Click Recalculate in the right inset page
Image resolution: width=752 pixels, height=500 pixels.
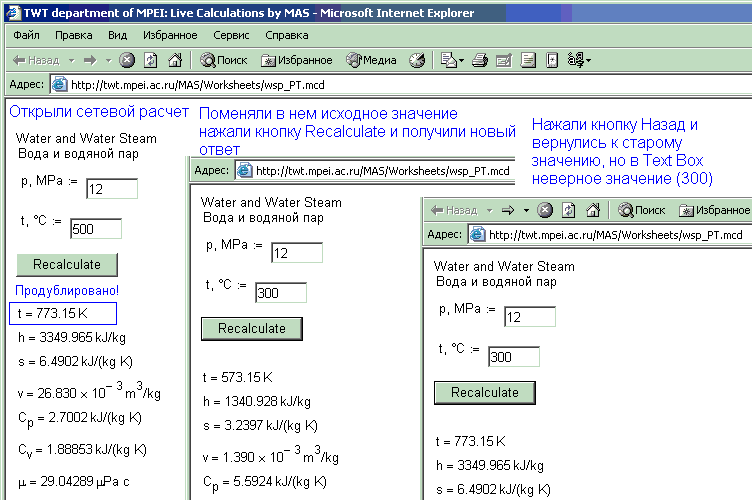pos(485,393)
